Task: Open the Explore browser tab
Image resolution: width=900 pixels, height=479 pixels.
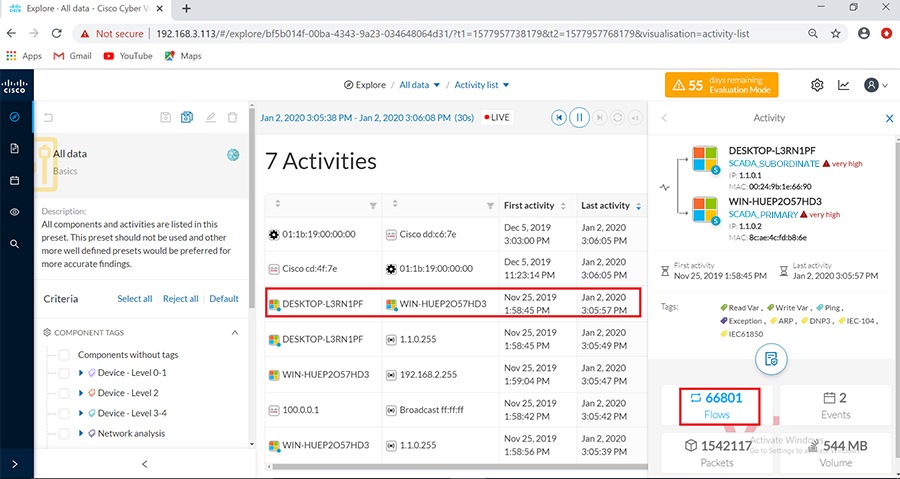Action: click(x=85, y=9)
